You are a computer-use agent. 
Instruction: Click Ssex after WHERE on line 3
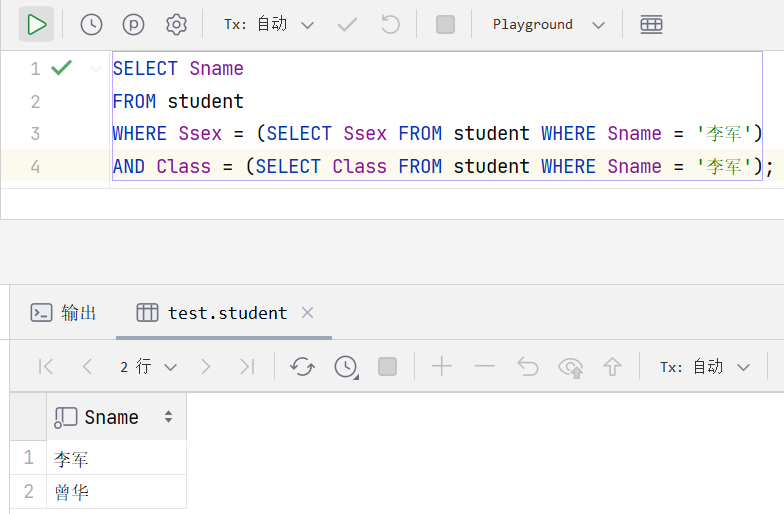point(200,134)
